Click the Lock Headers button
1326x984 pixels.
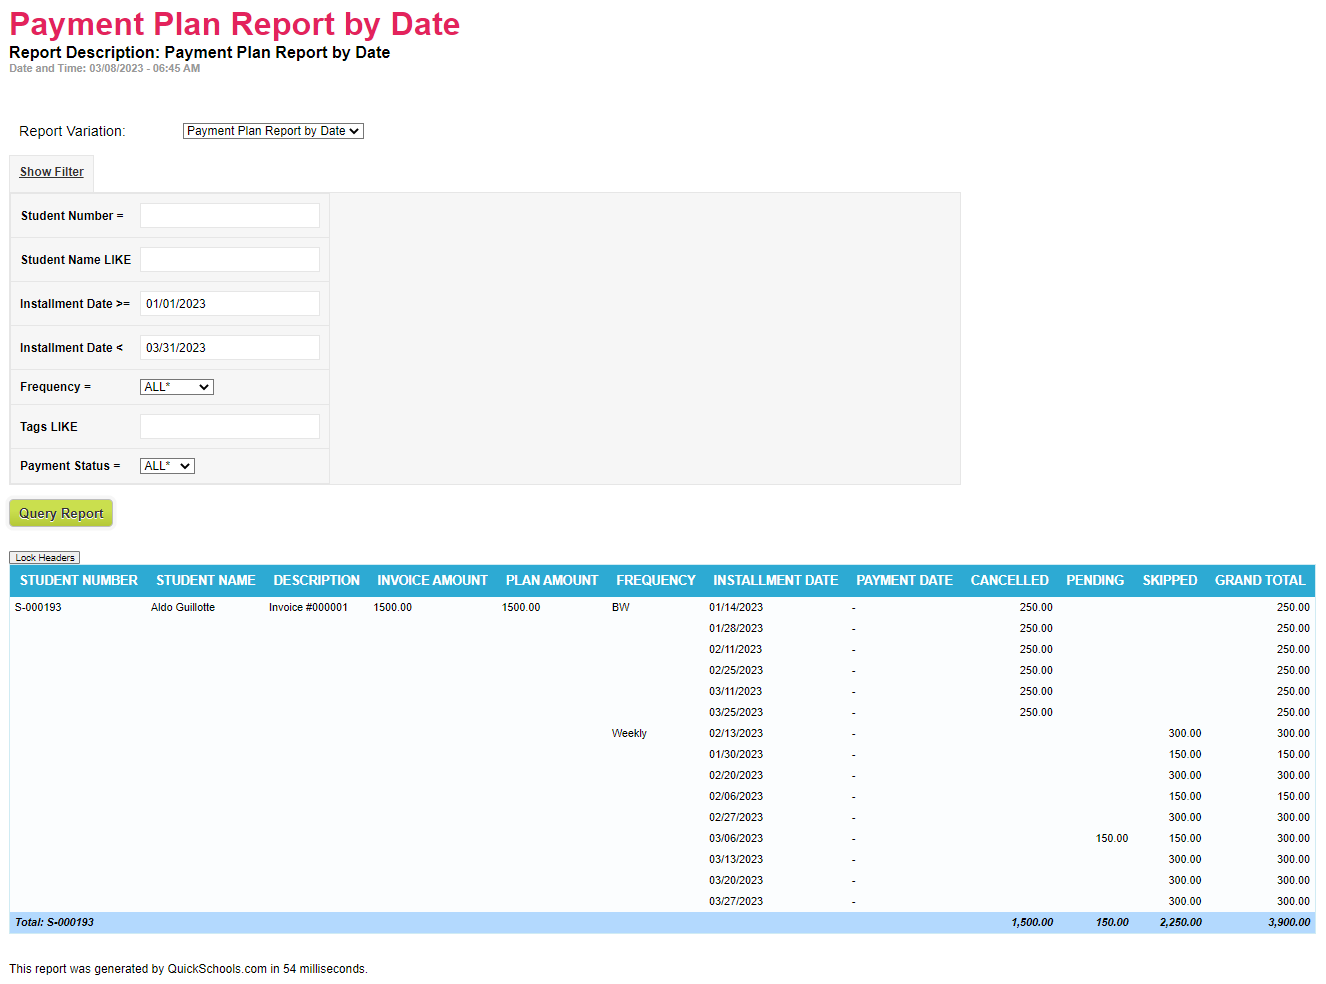click(44, 558)
